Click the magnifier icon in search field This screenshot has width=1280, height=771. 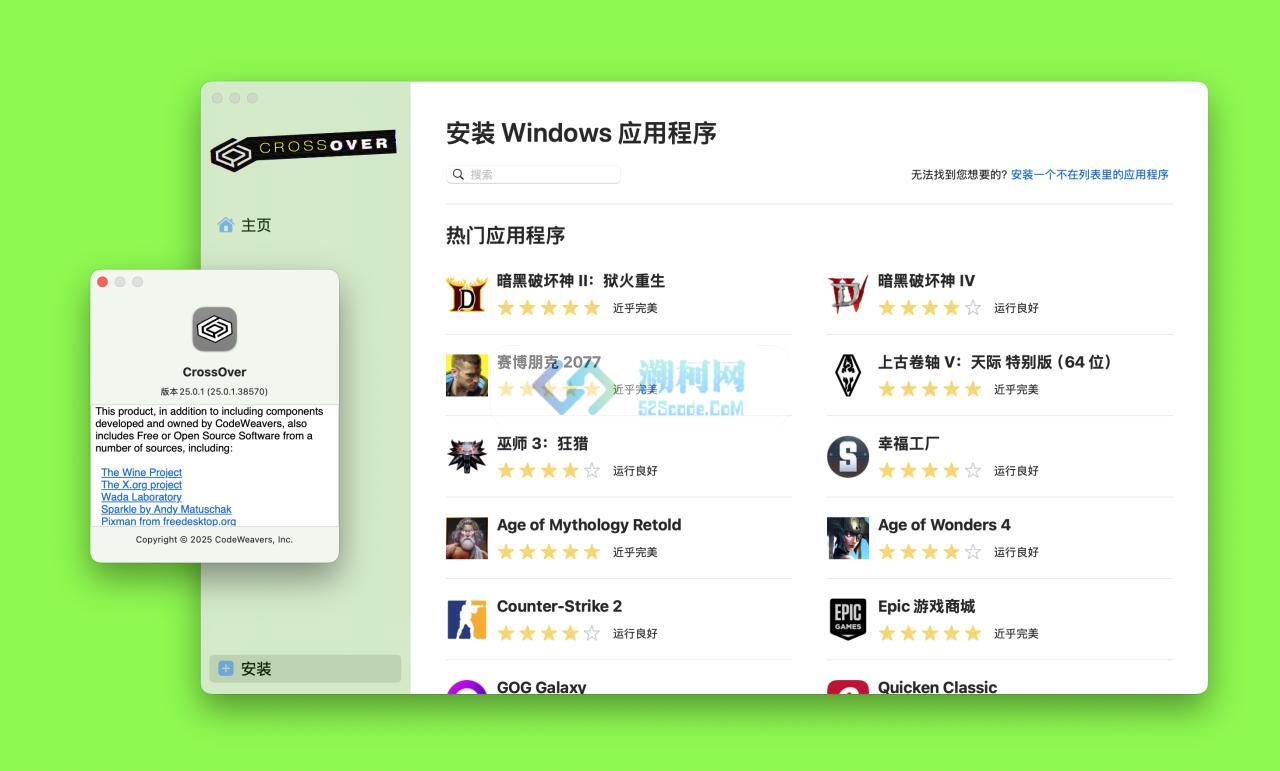pyautogui.click(x=459, y=174)
